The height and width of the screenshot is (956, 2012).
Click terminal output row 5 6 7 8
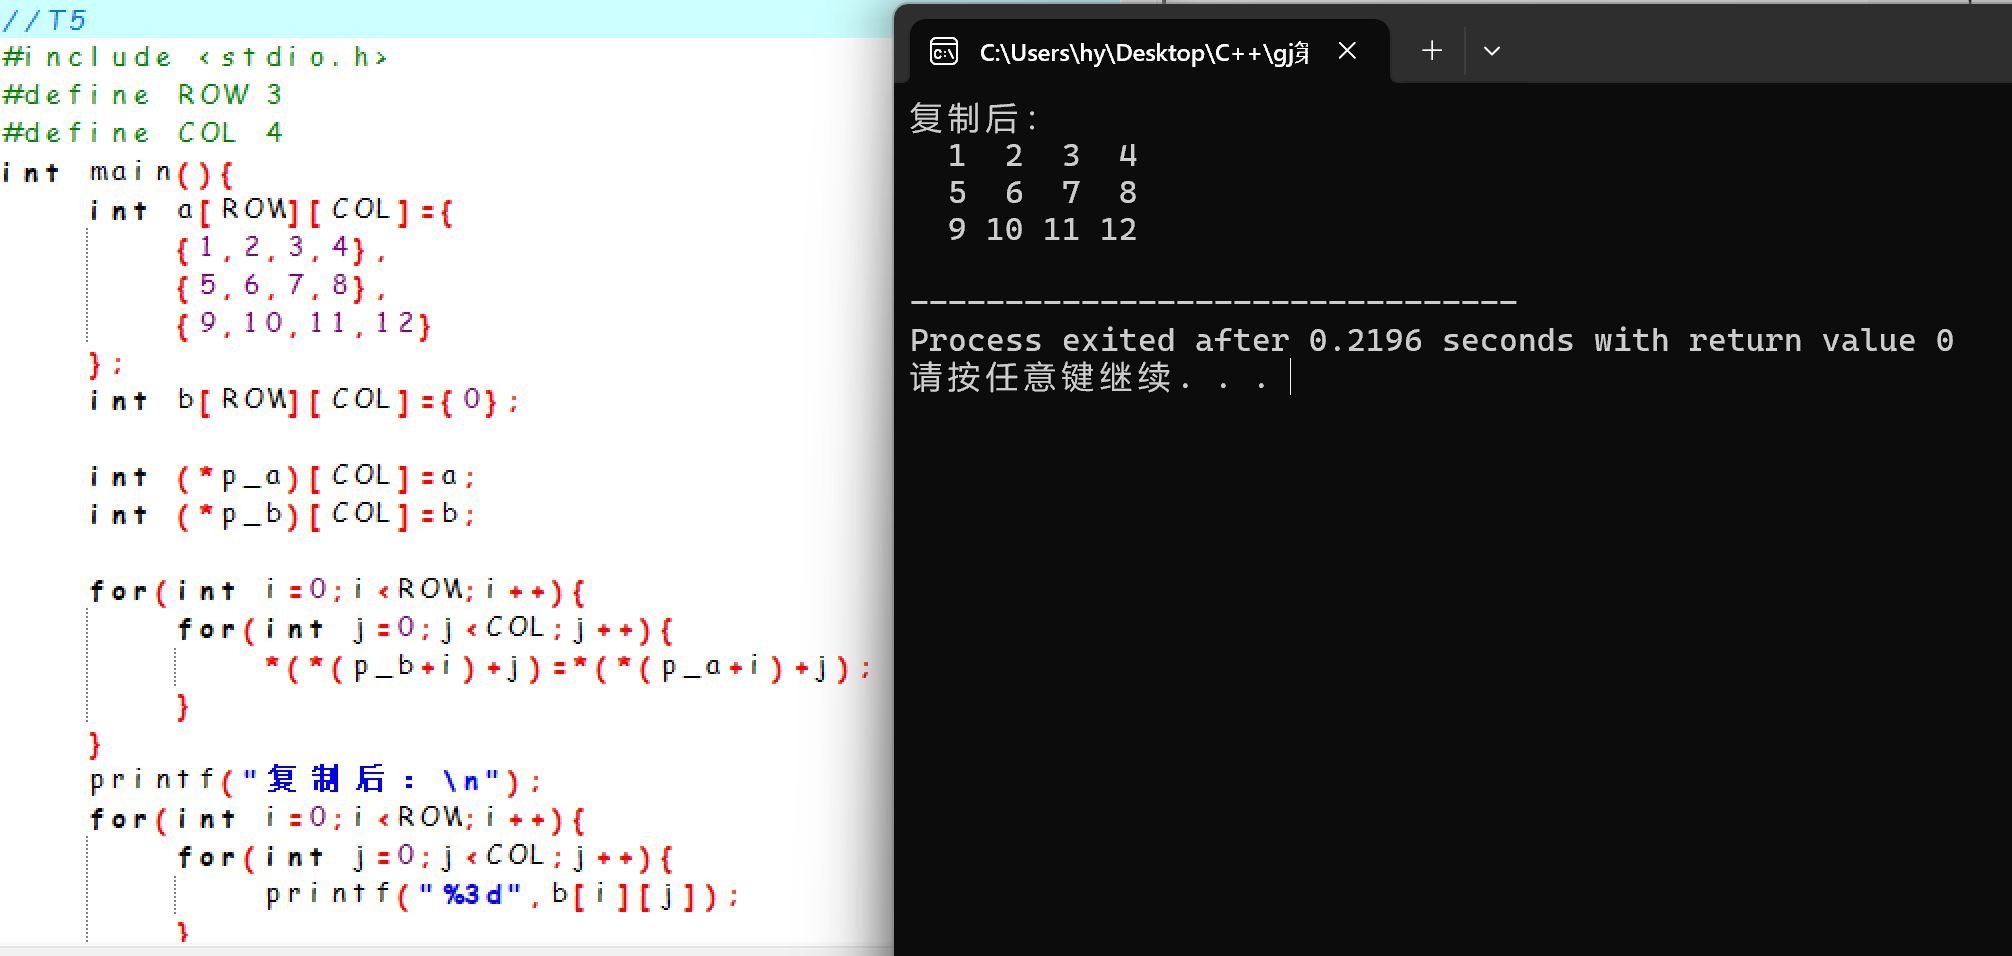[x=1042, y=193]
